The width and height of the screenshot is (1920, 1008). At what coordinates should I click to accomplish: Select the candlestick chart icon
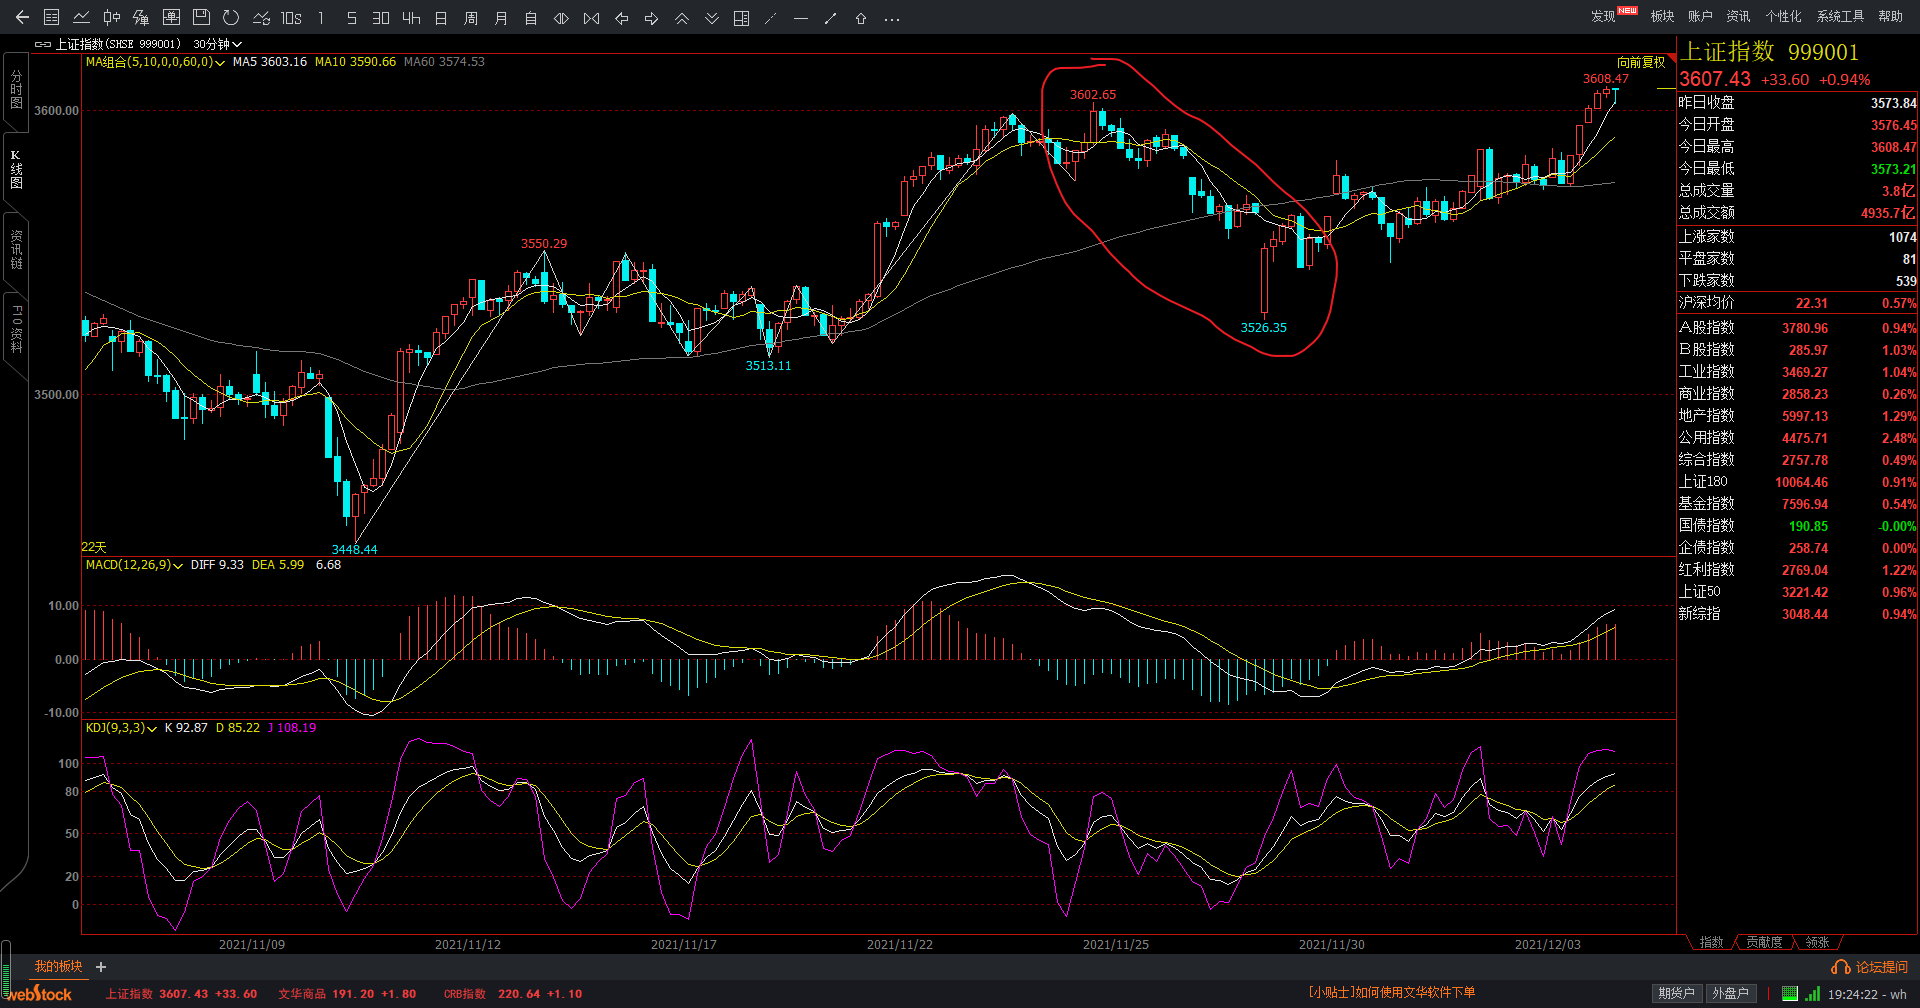(x=112, y=18)
